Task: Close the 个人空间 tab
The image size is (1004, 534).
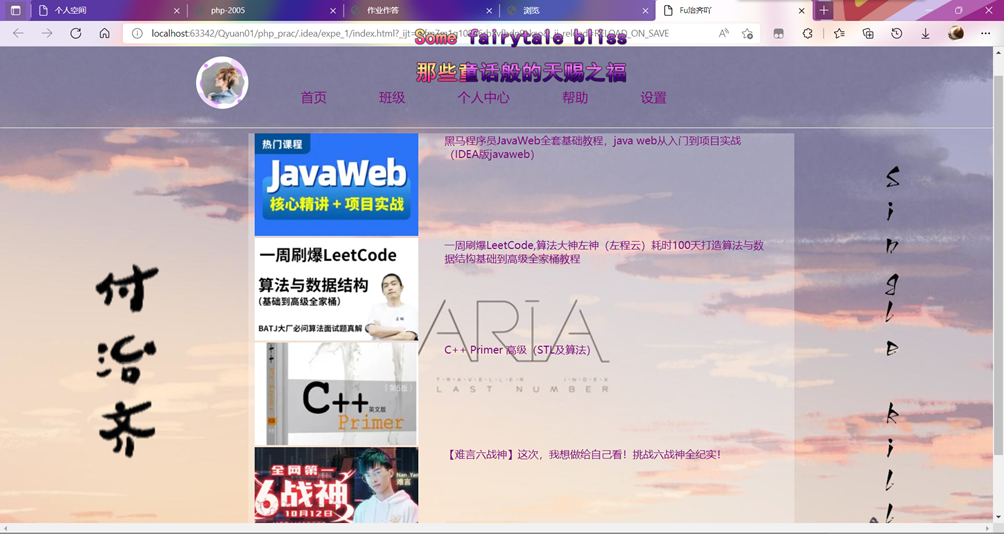Action: (177, 10)
